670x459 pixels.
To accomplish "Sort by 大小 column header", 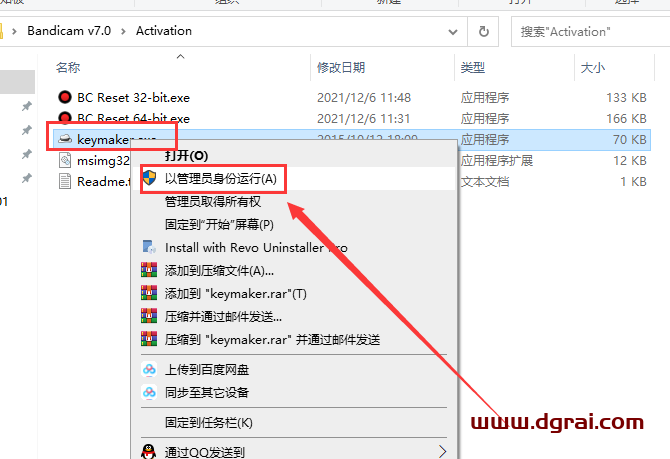I will [x=593, y=68].
